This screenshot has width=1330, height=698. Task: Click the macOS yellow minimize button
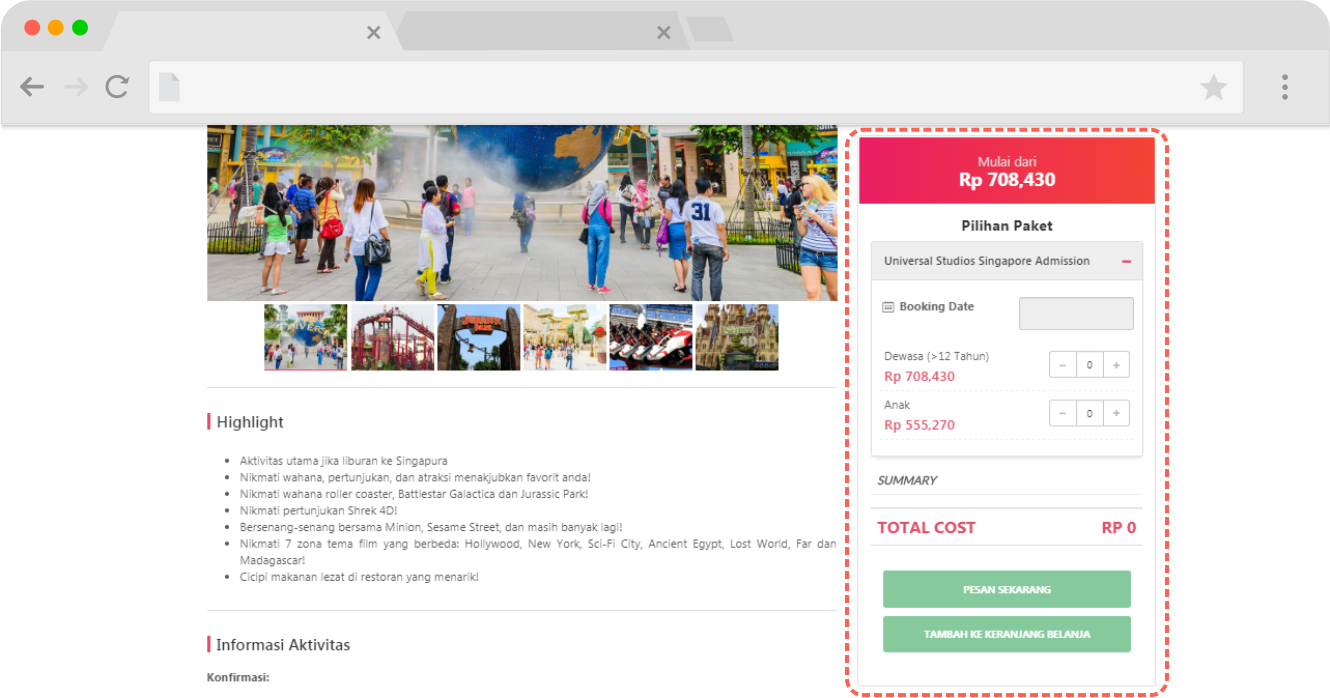(56, 28)
